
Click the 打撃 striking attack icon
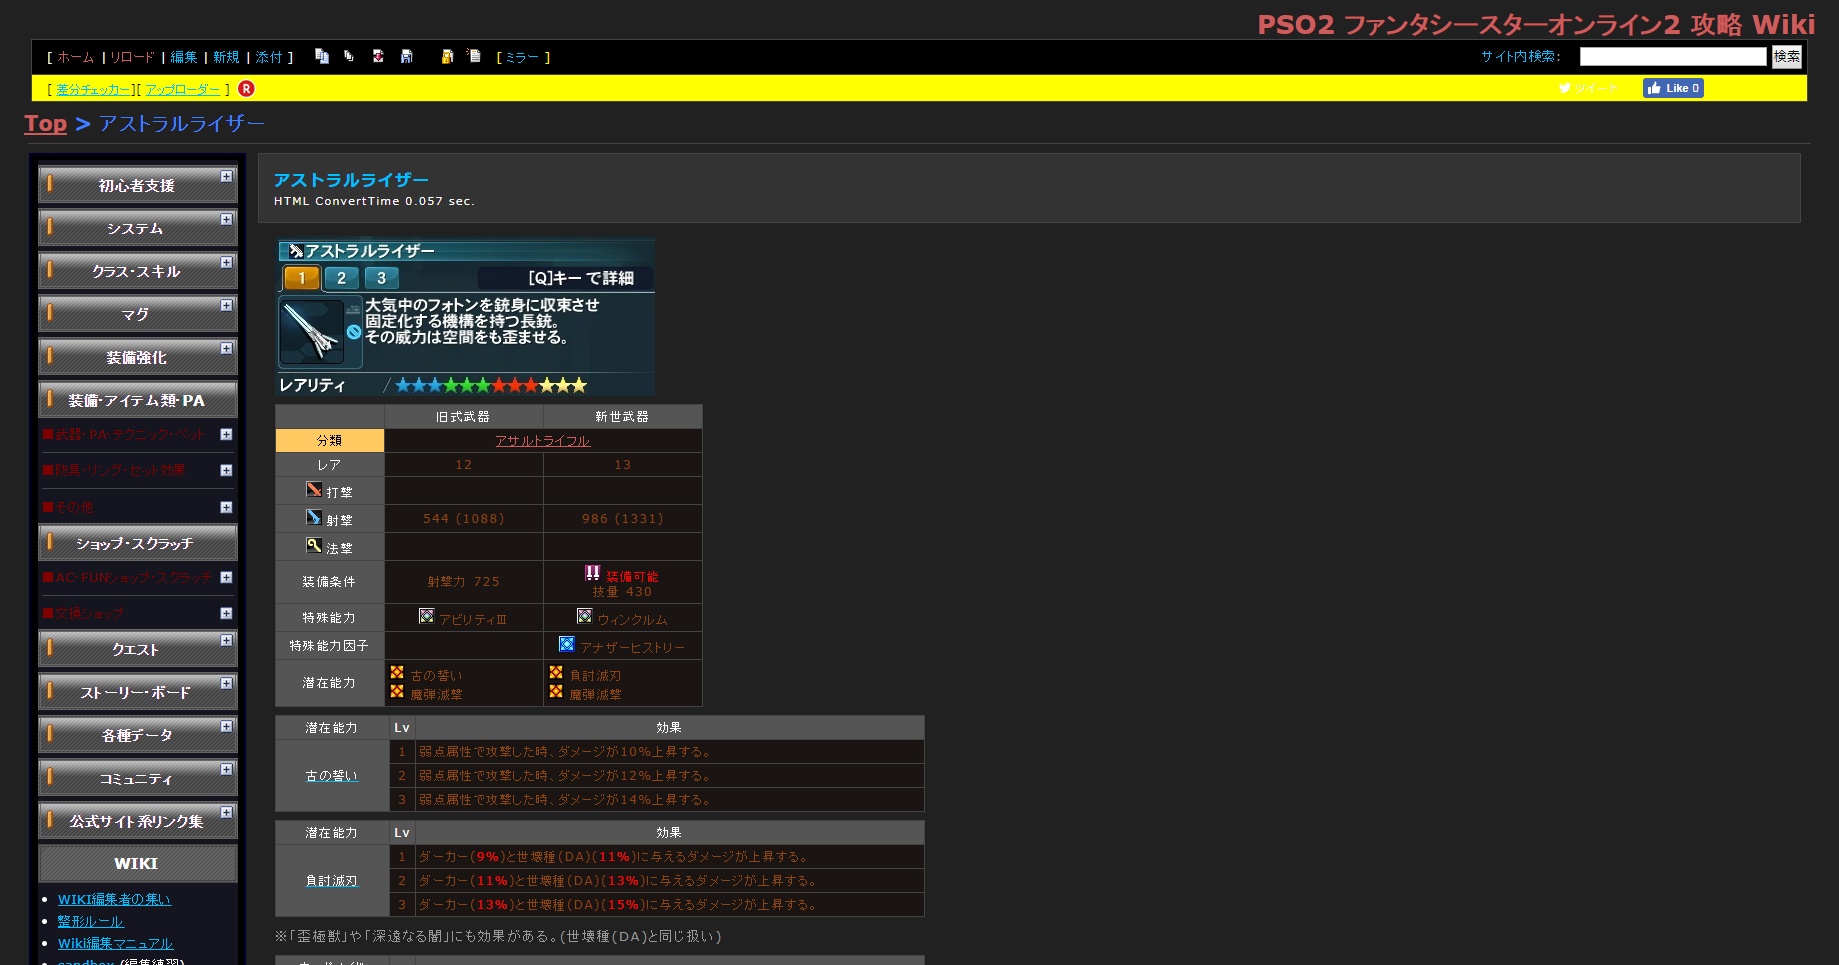click(x=314, y=489)
